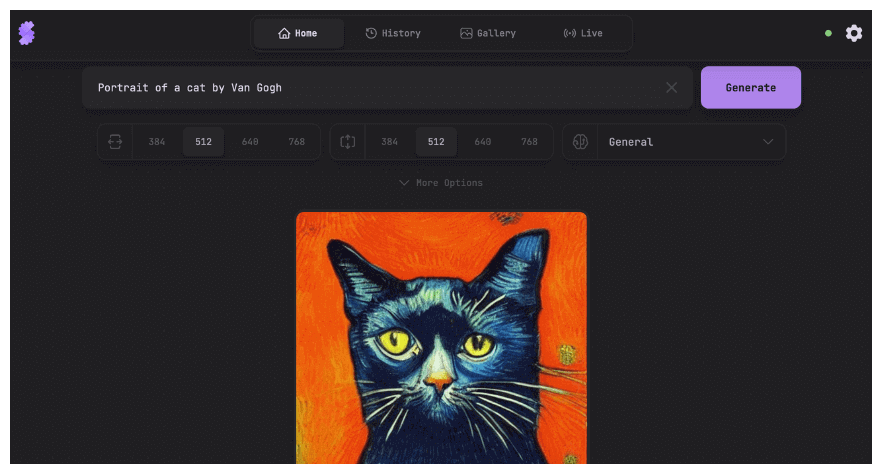Image resolution: width=882 pixels, height=474 pixels.
Task: Open the Gallery tab
Action: tap(487, 33)
